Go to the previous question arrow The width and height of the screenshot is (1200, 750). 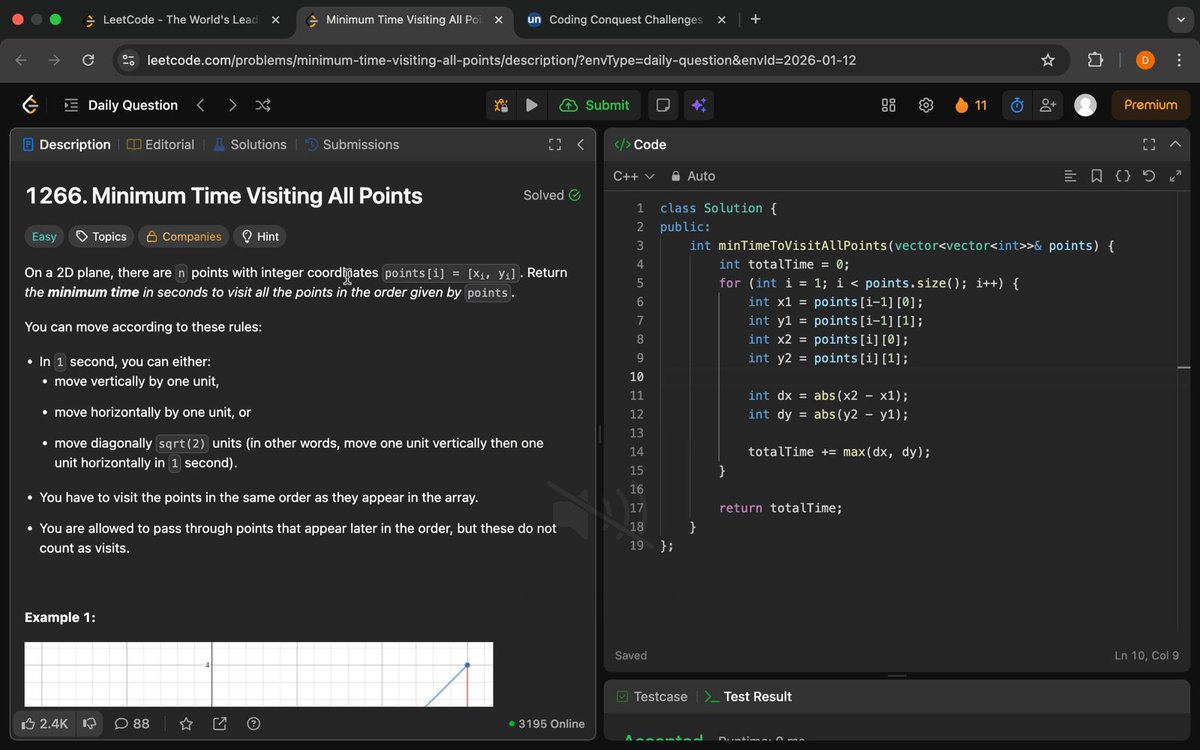200,105
